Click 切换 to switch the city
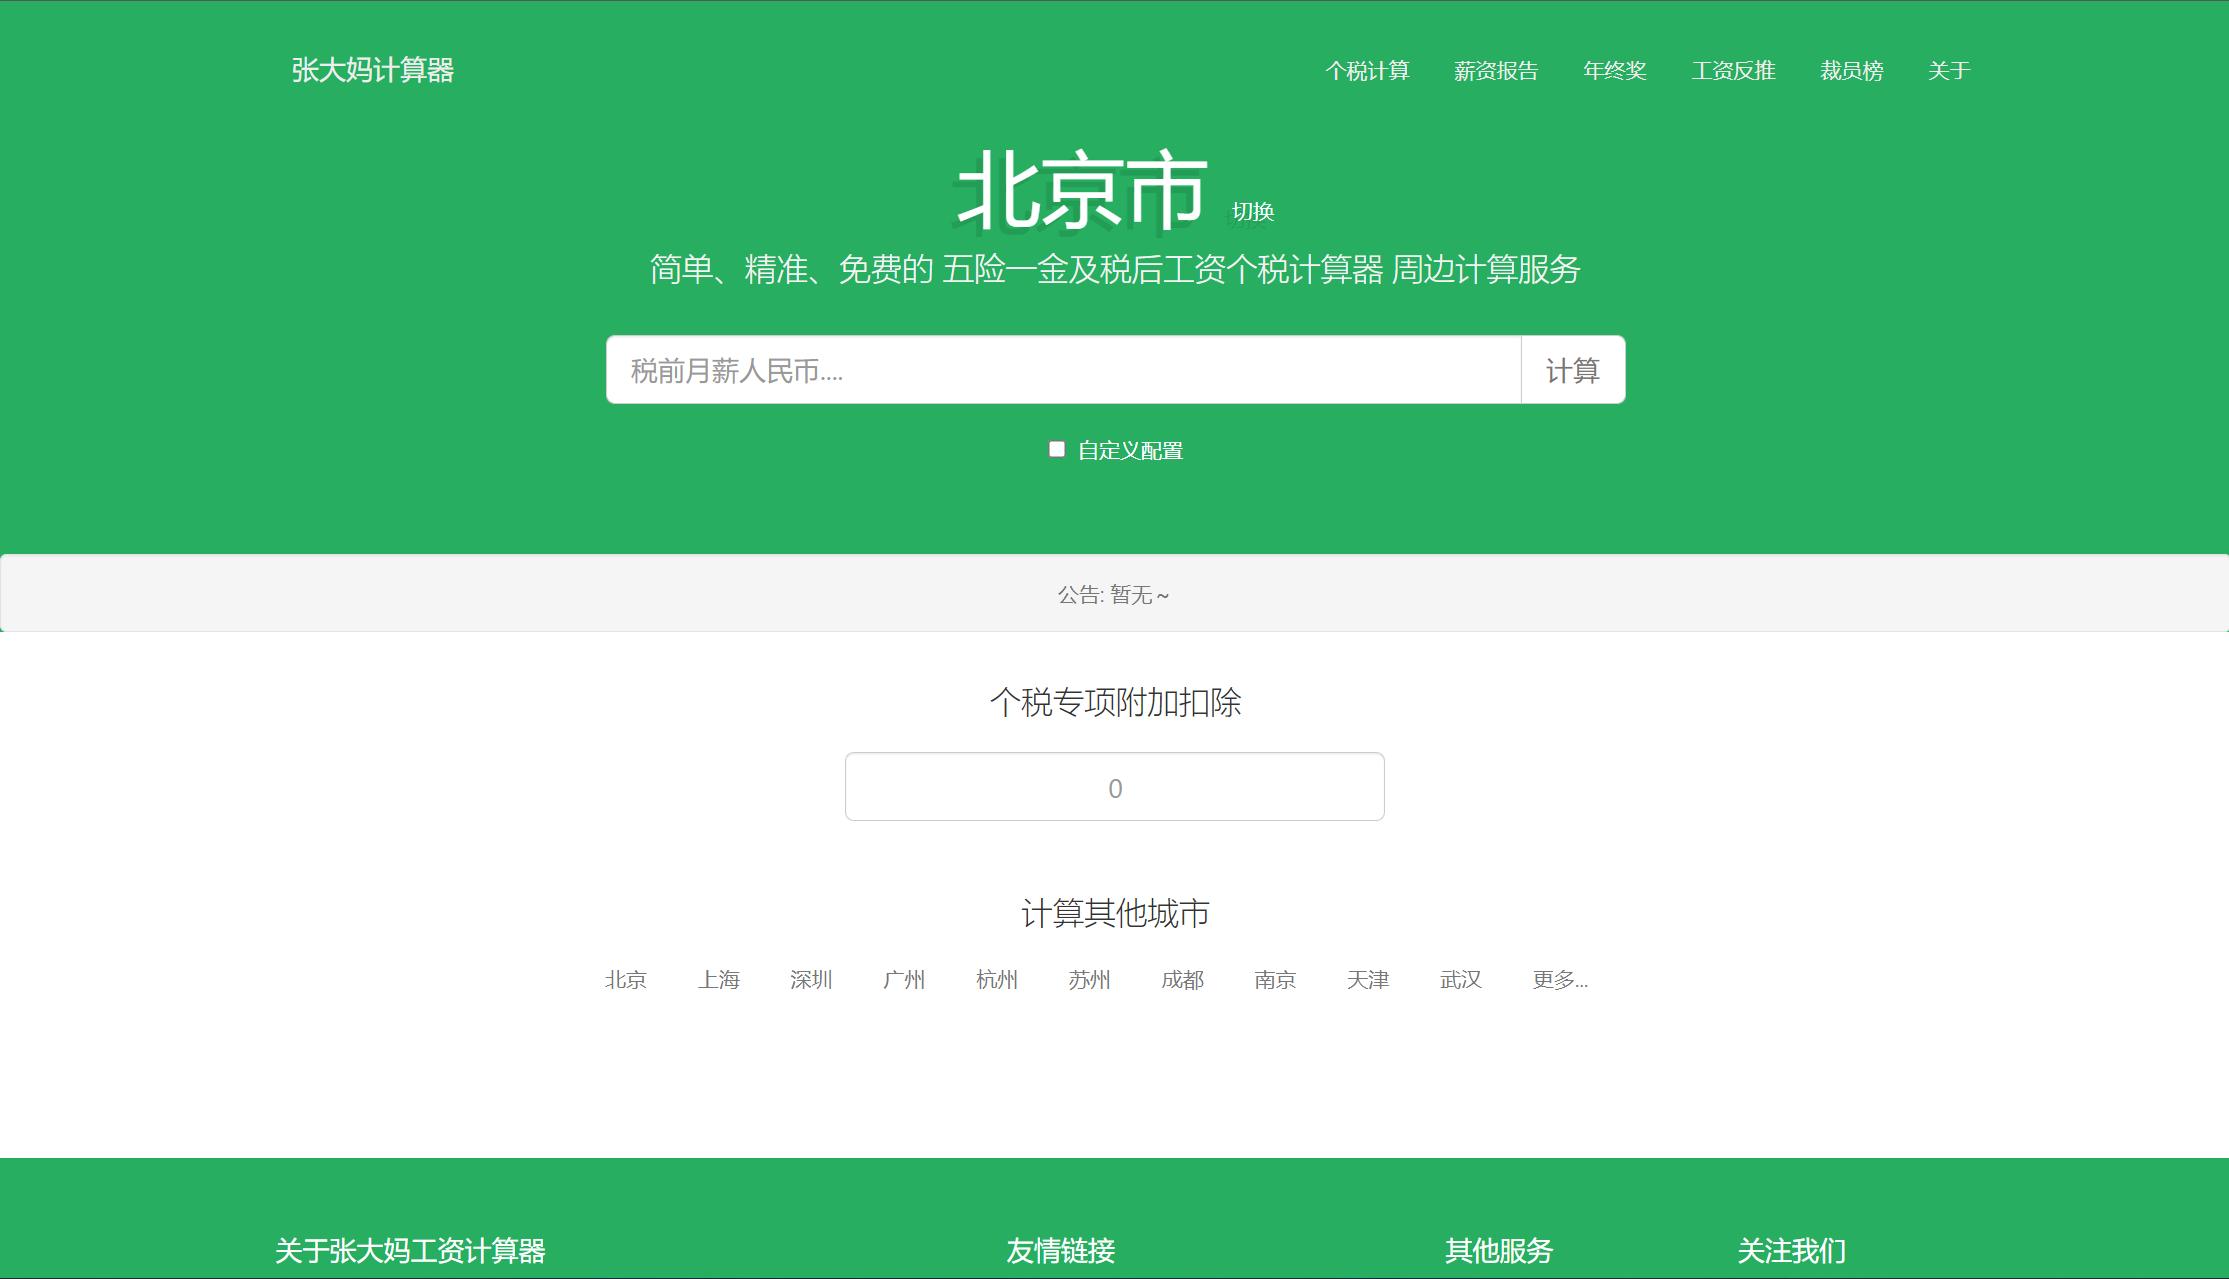Screen dimensions: 2229x1279 [1256, 212]
